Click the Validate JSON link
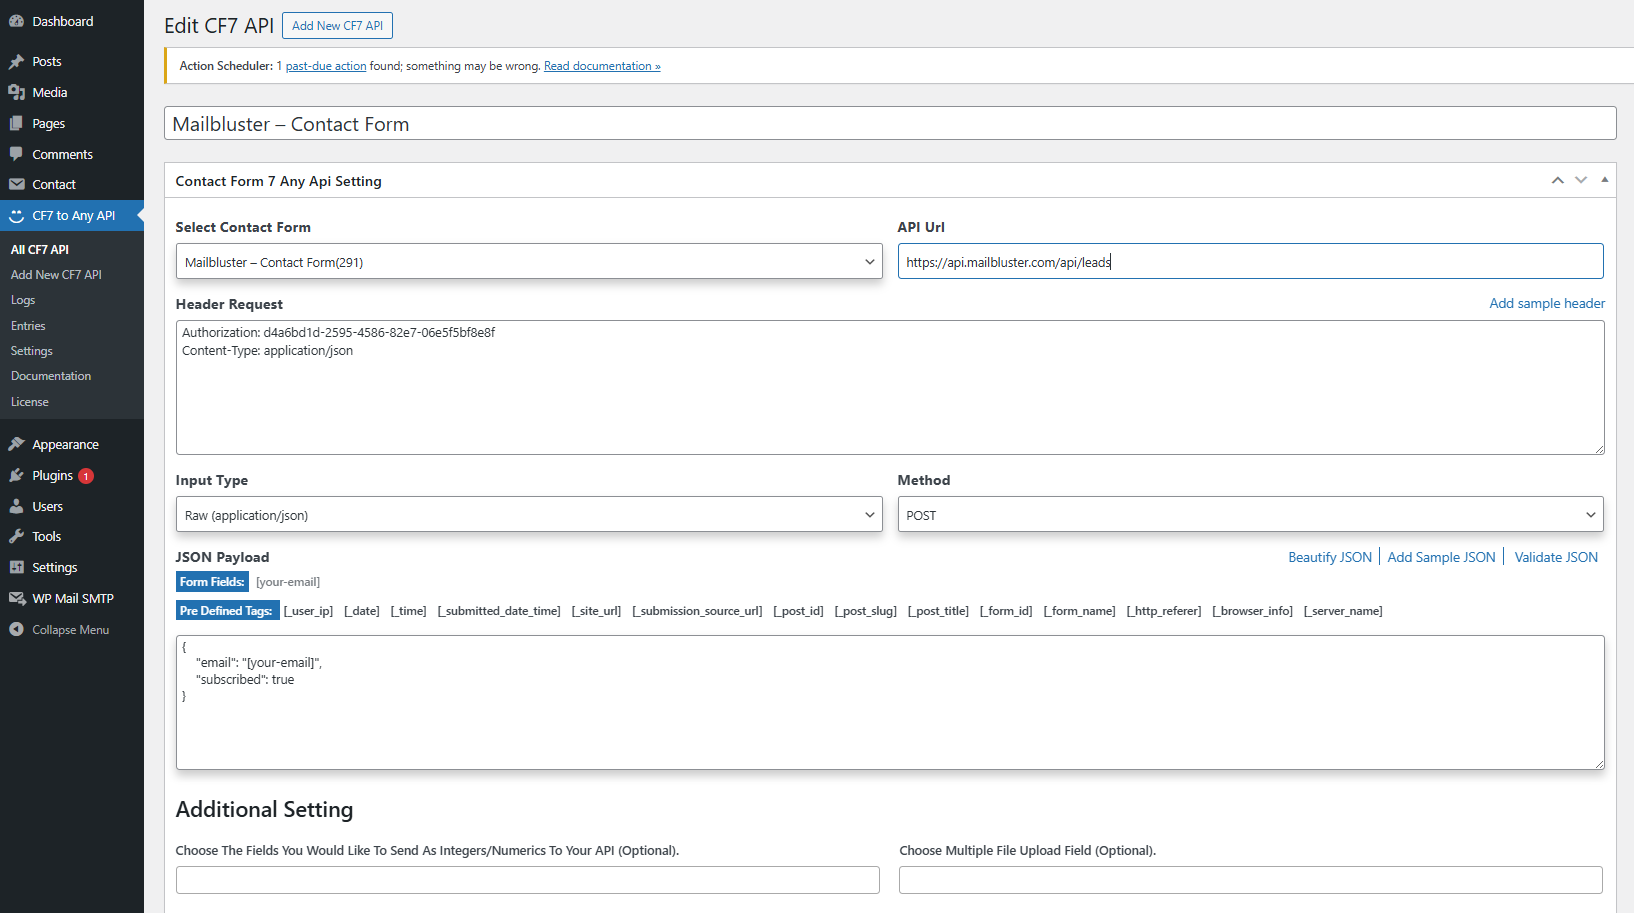This screenshot has width=1634, height=913. click(1556, 557)
